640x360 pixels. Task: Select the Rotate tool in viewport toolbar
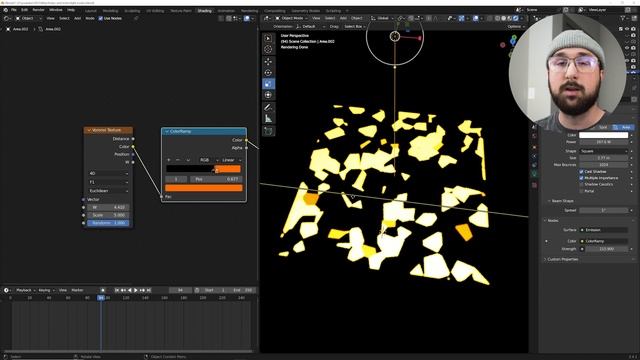pyautogui.click(x=268, y=73)
